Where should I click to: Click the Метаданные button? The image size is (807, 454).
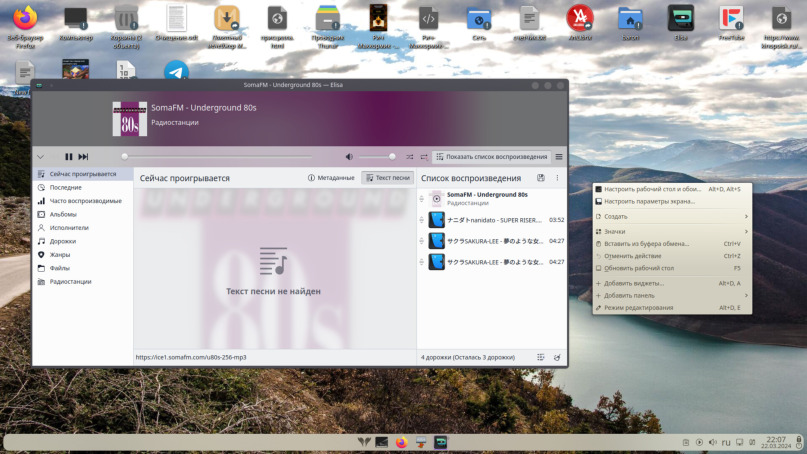(331, 178)
